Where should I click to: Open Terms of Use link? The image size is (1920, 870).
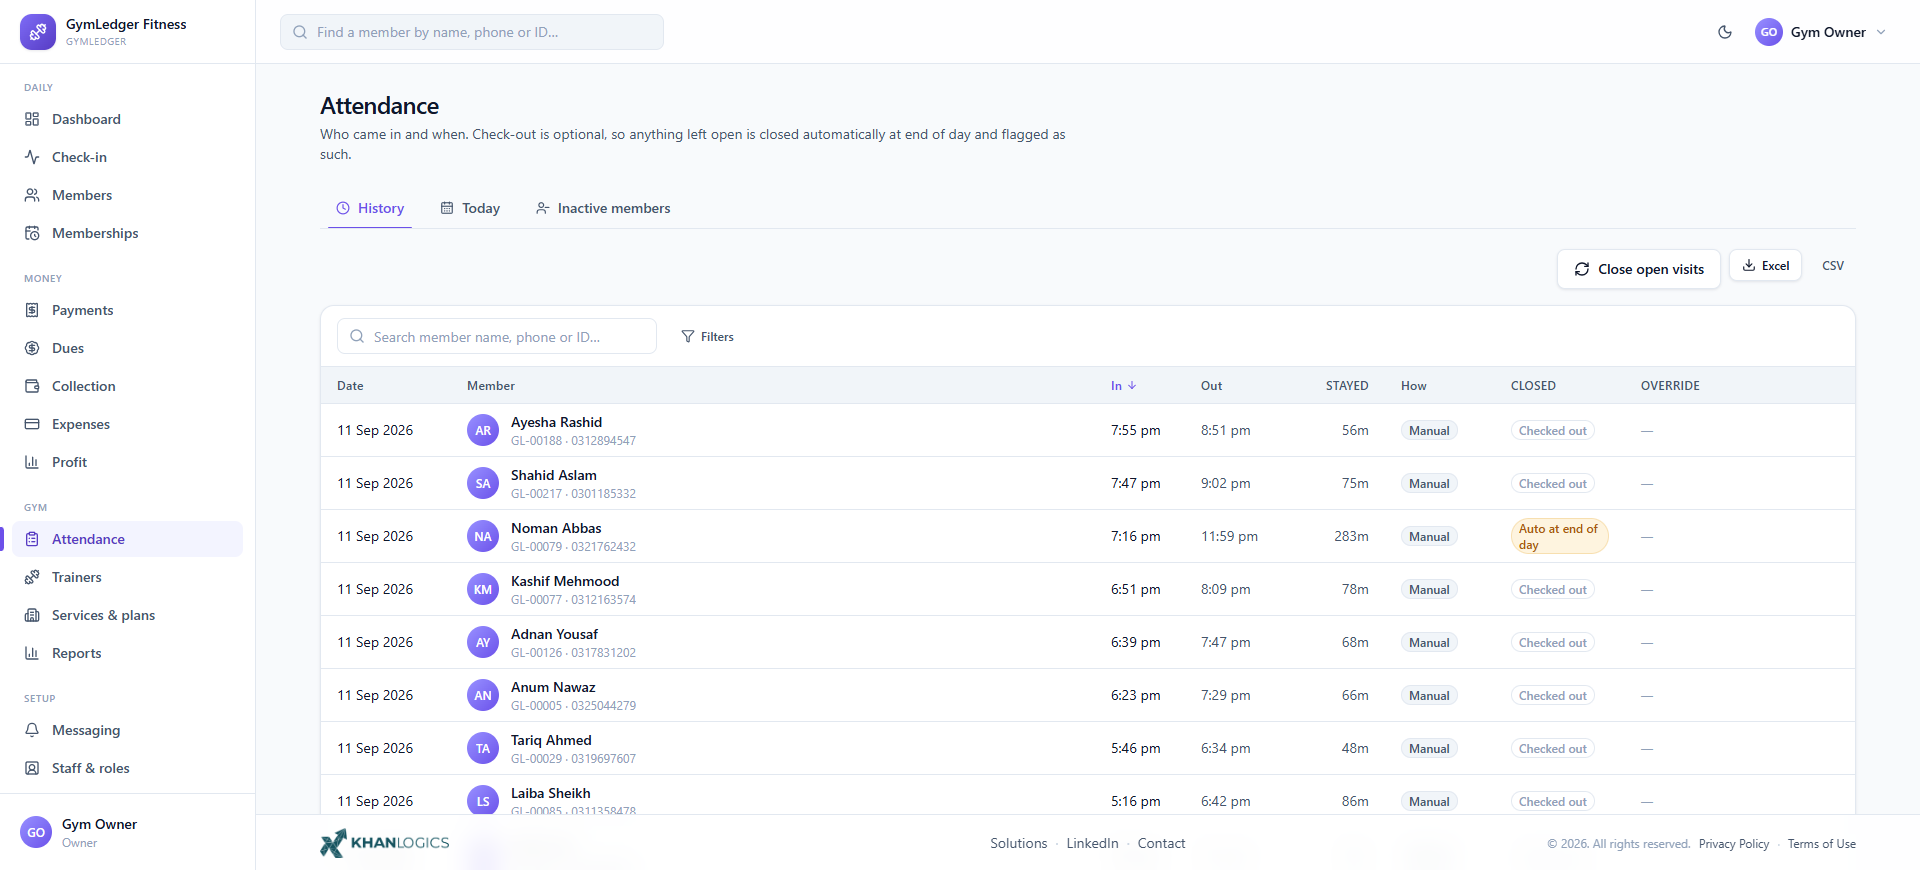(1821, 844)
